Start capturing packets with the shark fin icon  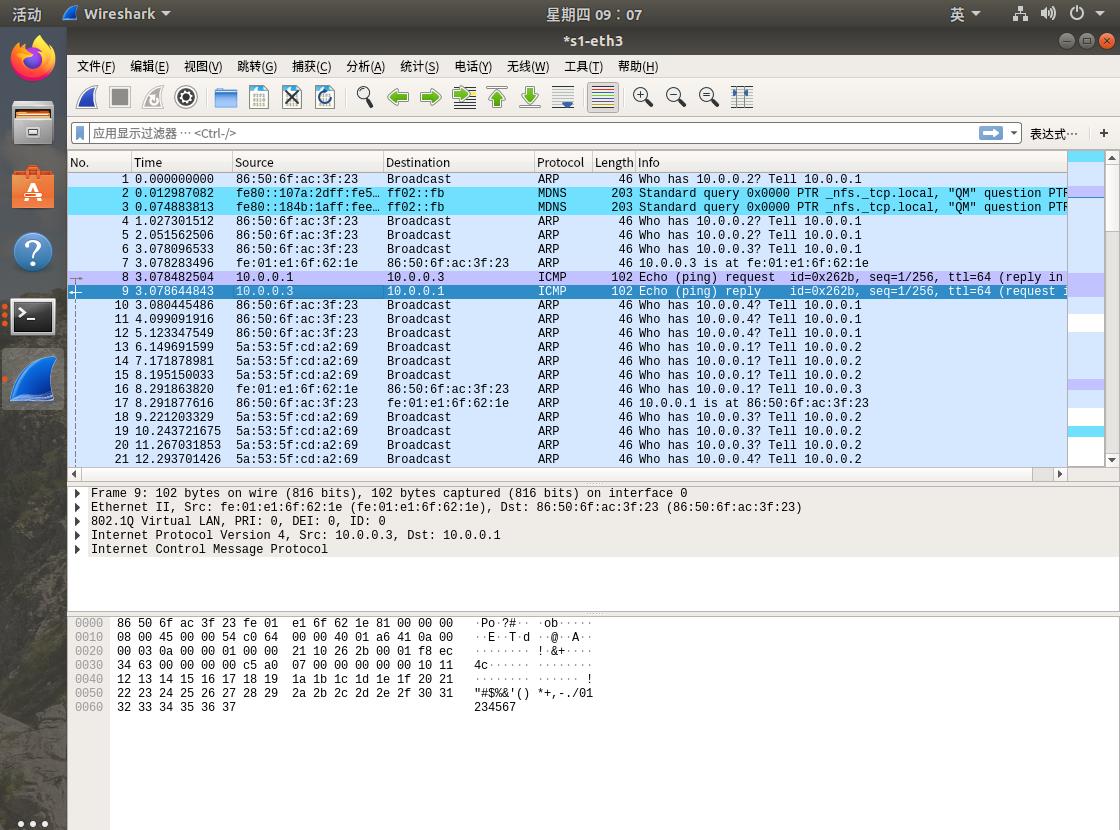pyautogui.click(x=87, y=97)
